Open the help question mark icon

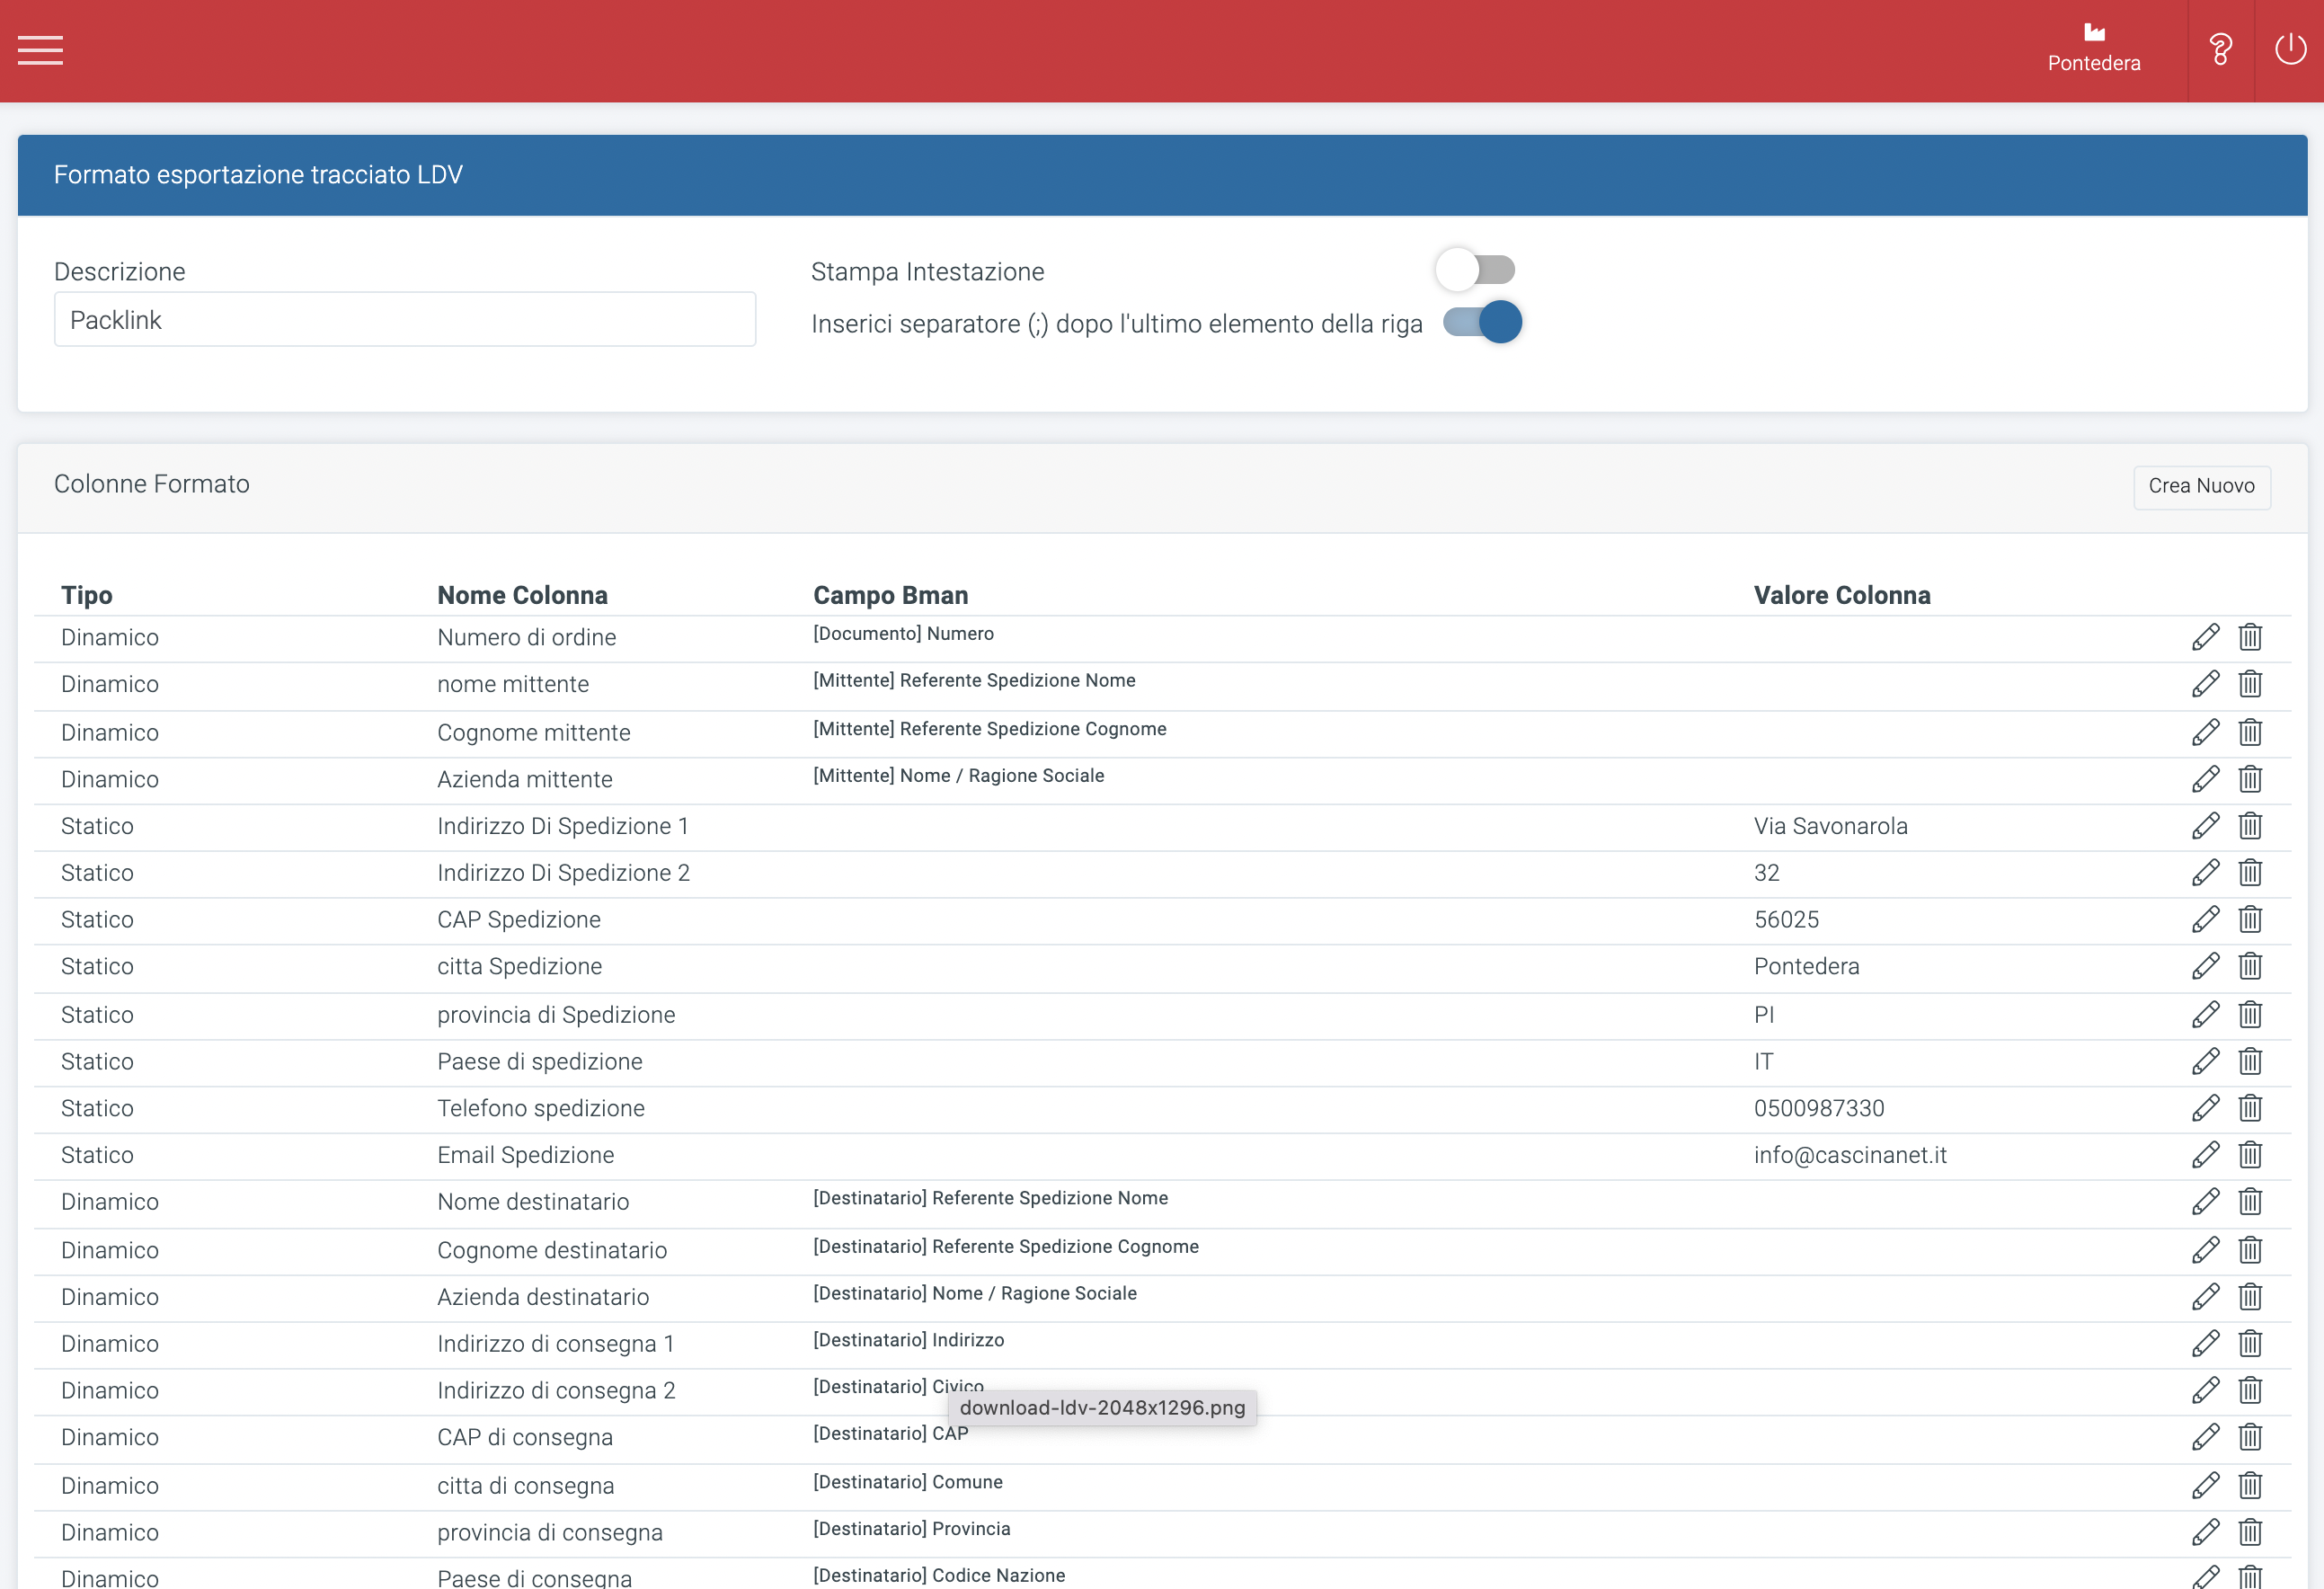pyautogui.click(x=2220, y=49)
